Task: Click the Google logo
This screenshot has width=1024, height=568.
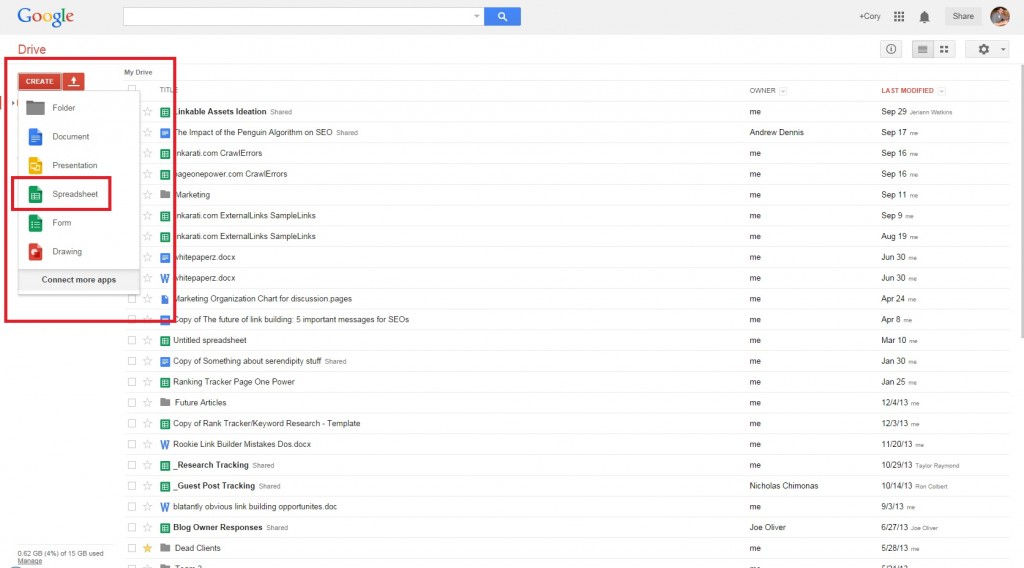Action: tap(46, 17)
